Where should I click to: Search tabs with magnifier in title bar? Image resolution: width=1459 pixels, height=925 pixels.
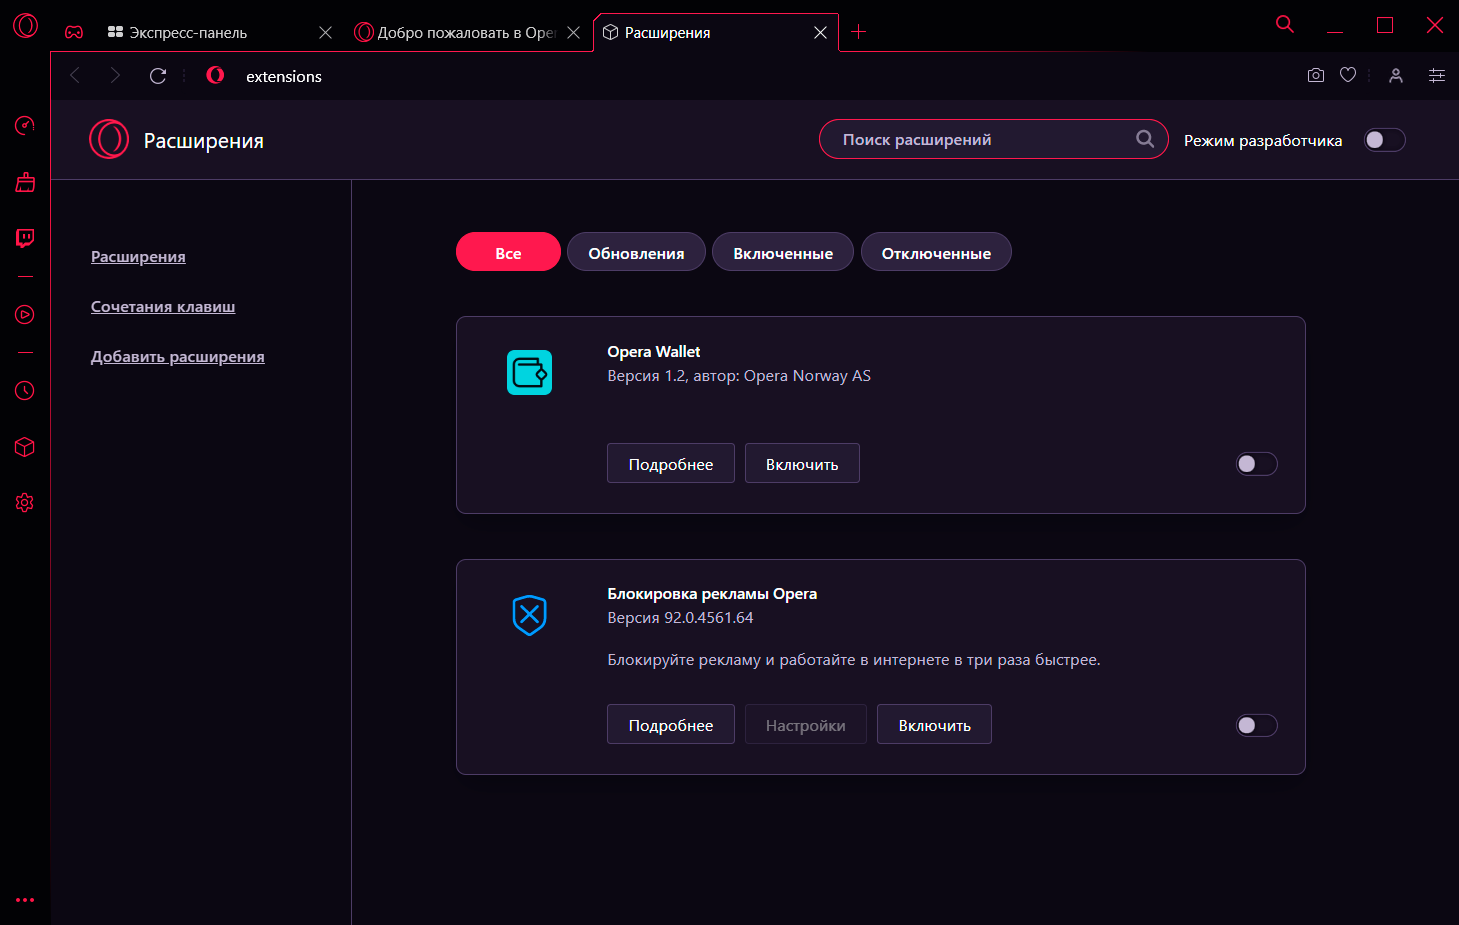point(1285,24)
